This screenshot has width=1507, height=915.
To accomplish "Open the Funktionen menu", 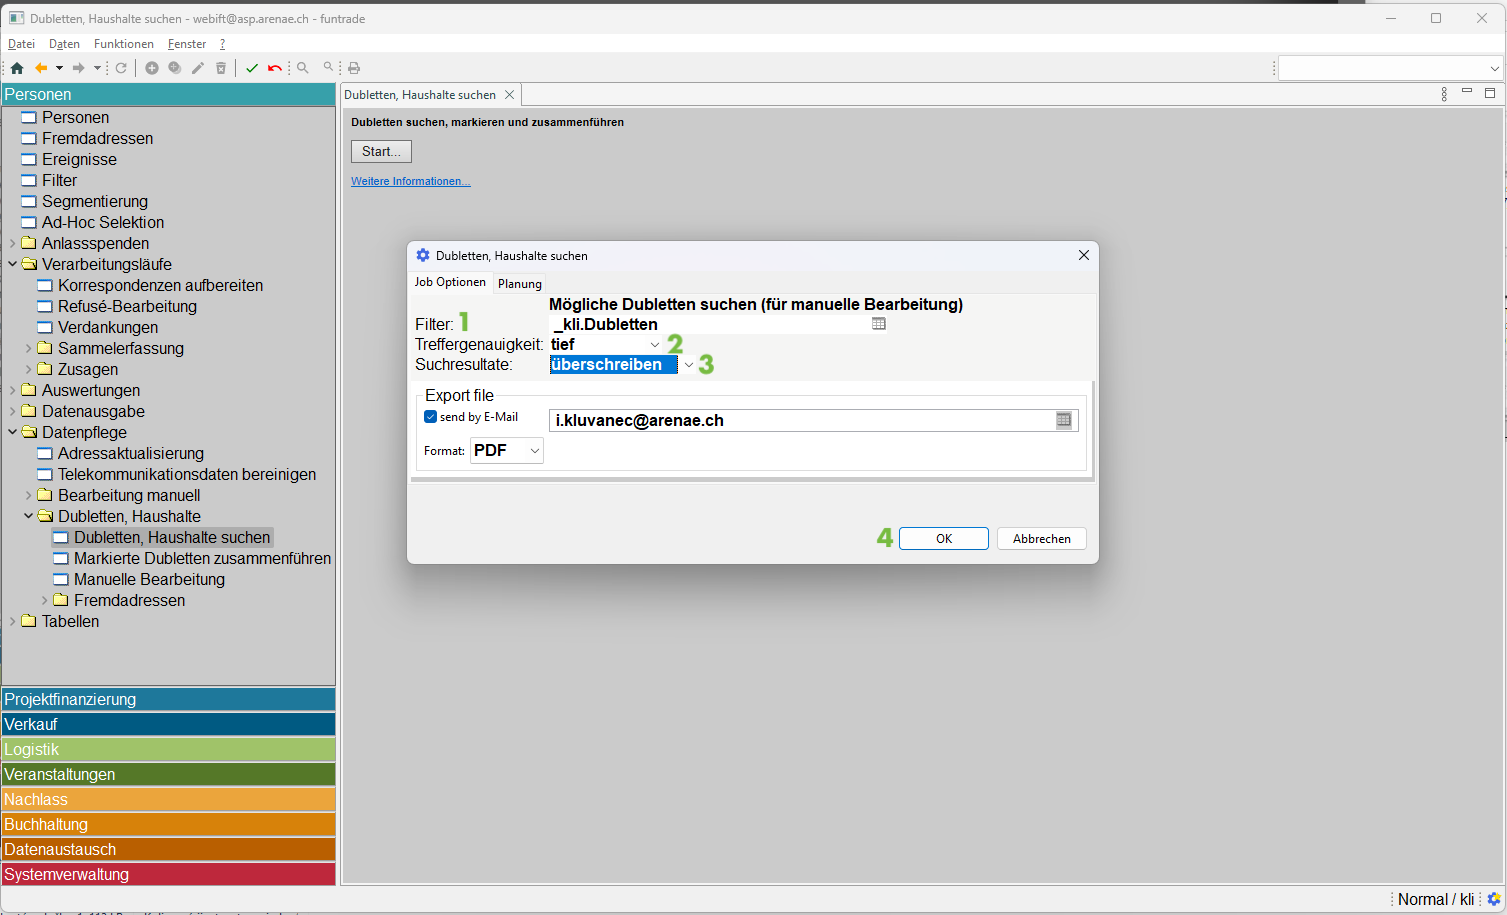I will click(x=123, y=44).
